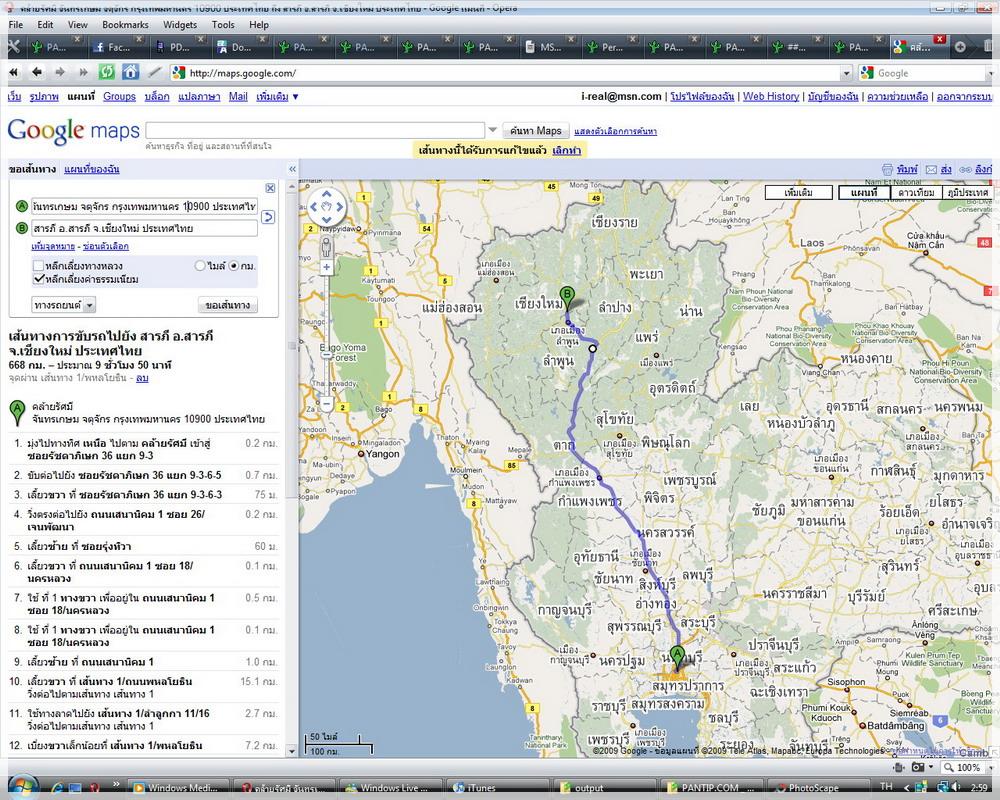
Task: Click the Rewind navigation button
Action: pos(13,73)
